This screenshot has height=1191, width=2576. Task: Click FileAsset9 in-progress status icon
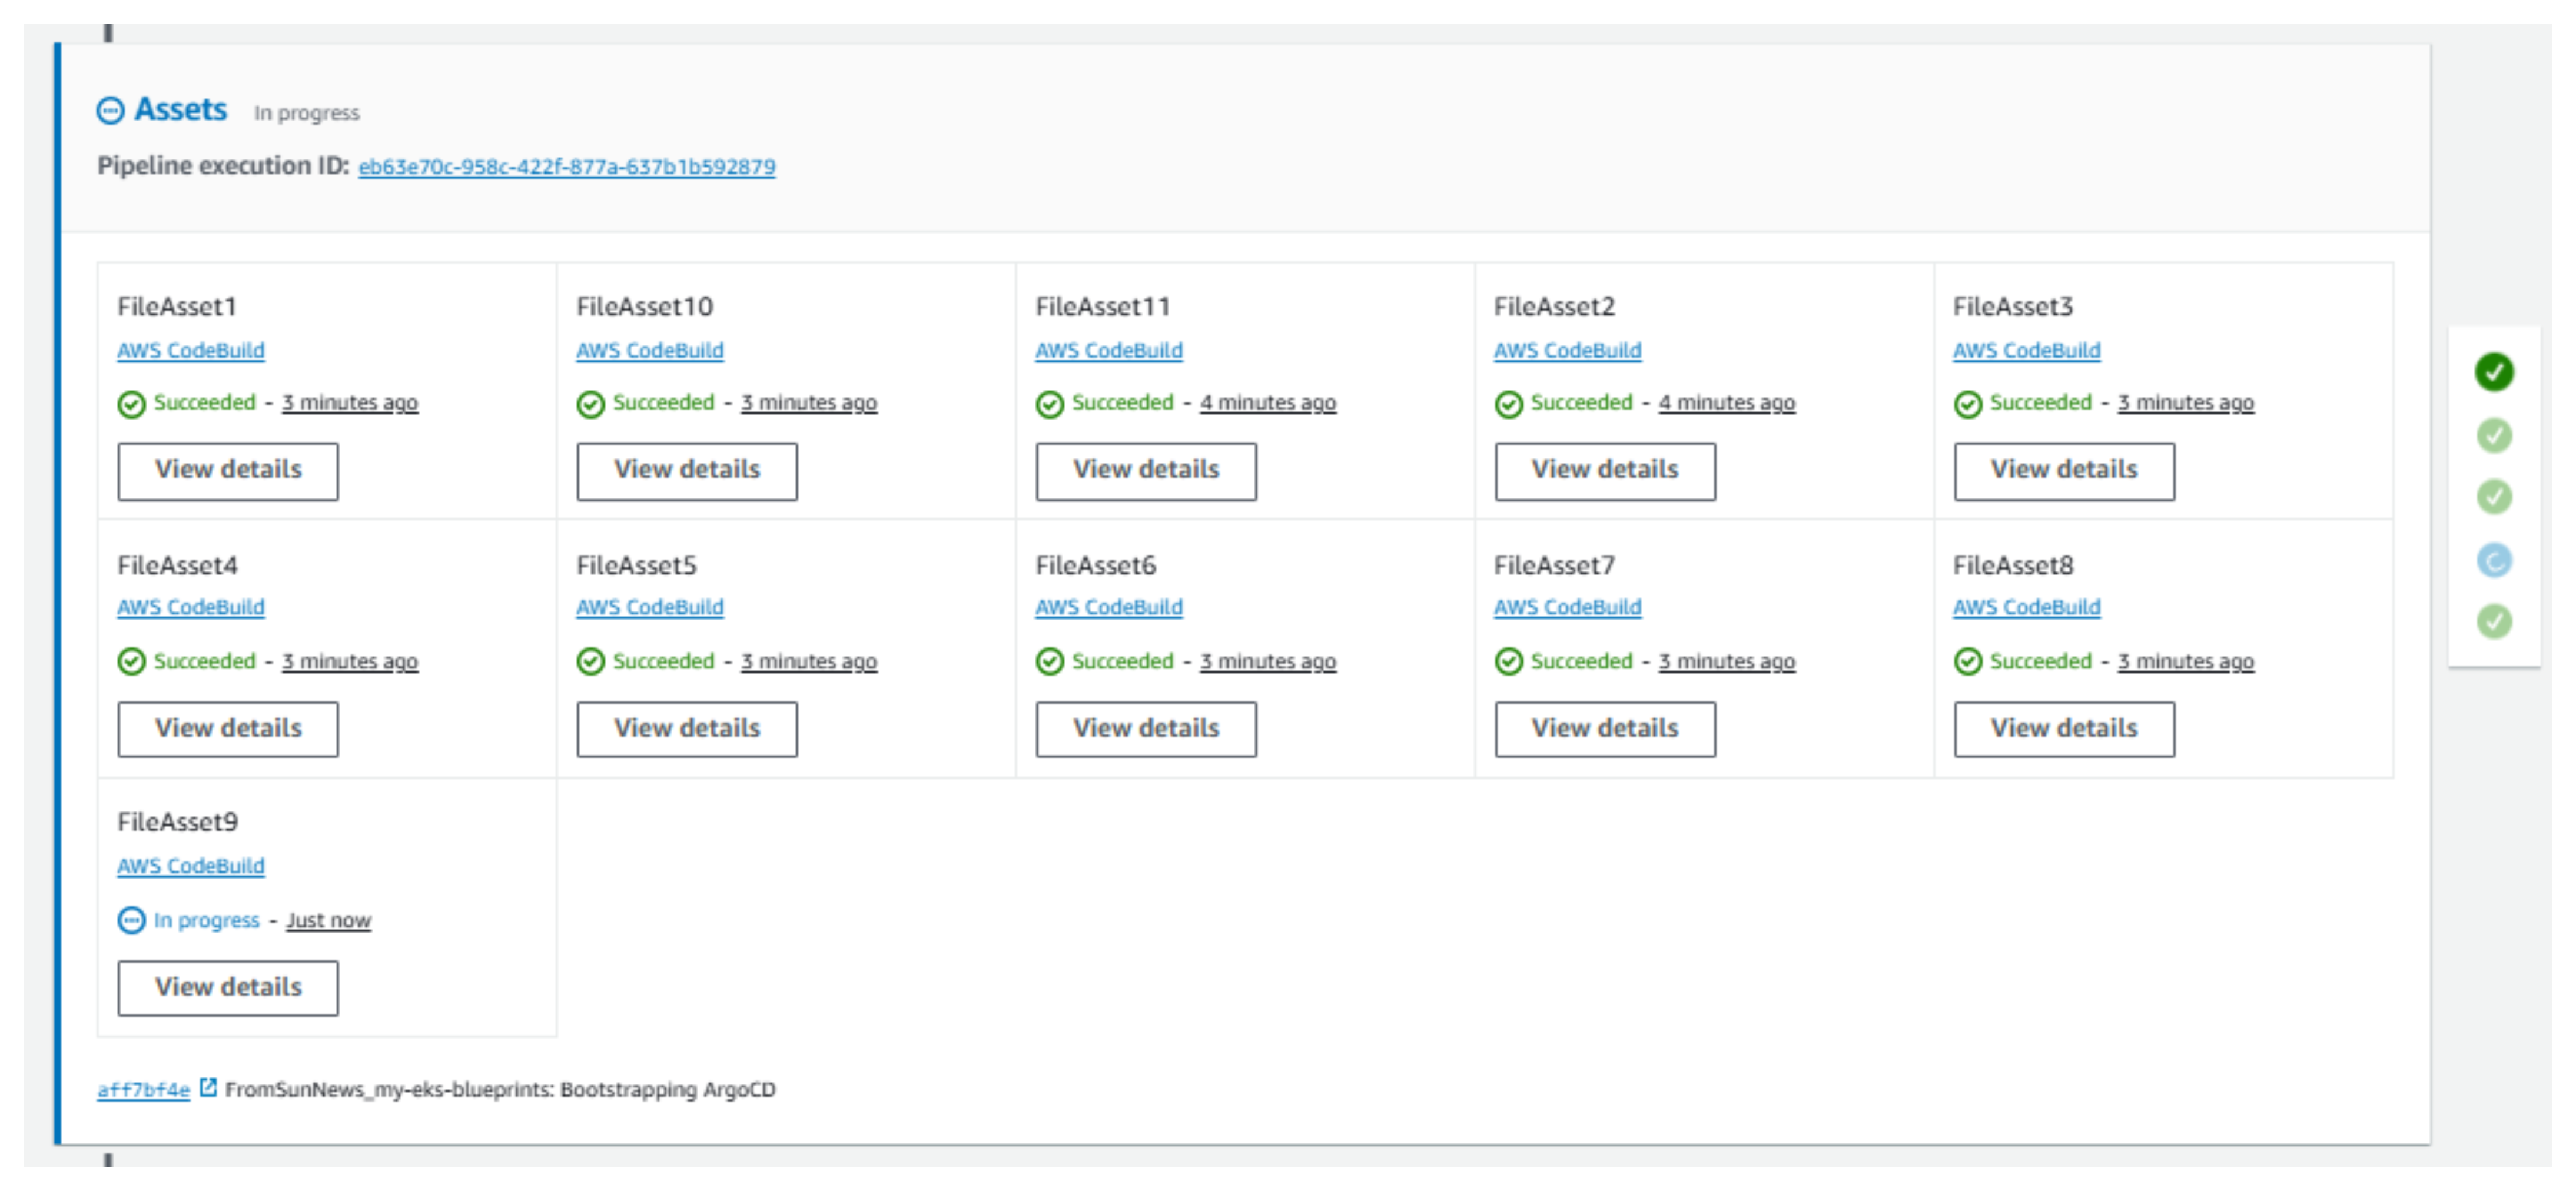tap(131, 920)
